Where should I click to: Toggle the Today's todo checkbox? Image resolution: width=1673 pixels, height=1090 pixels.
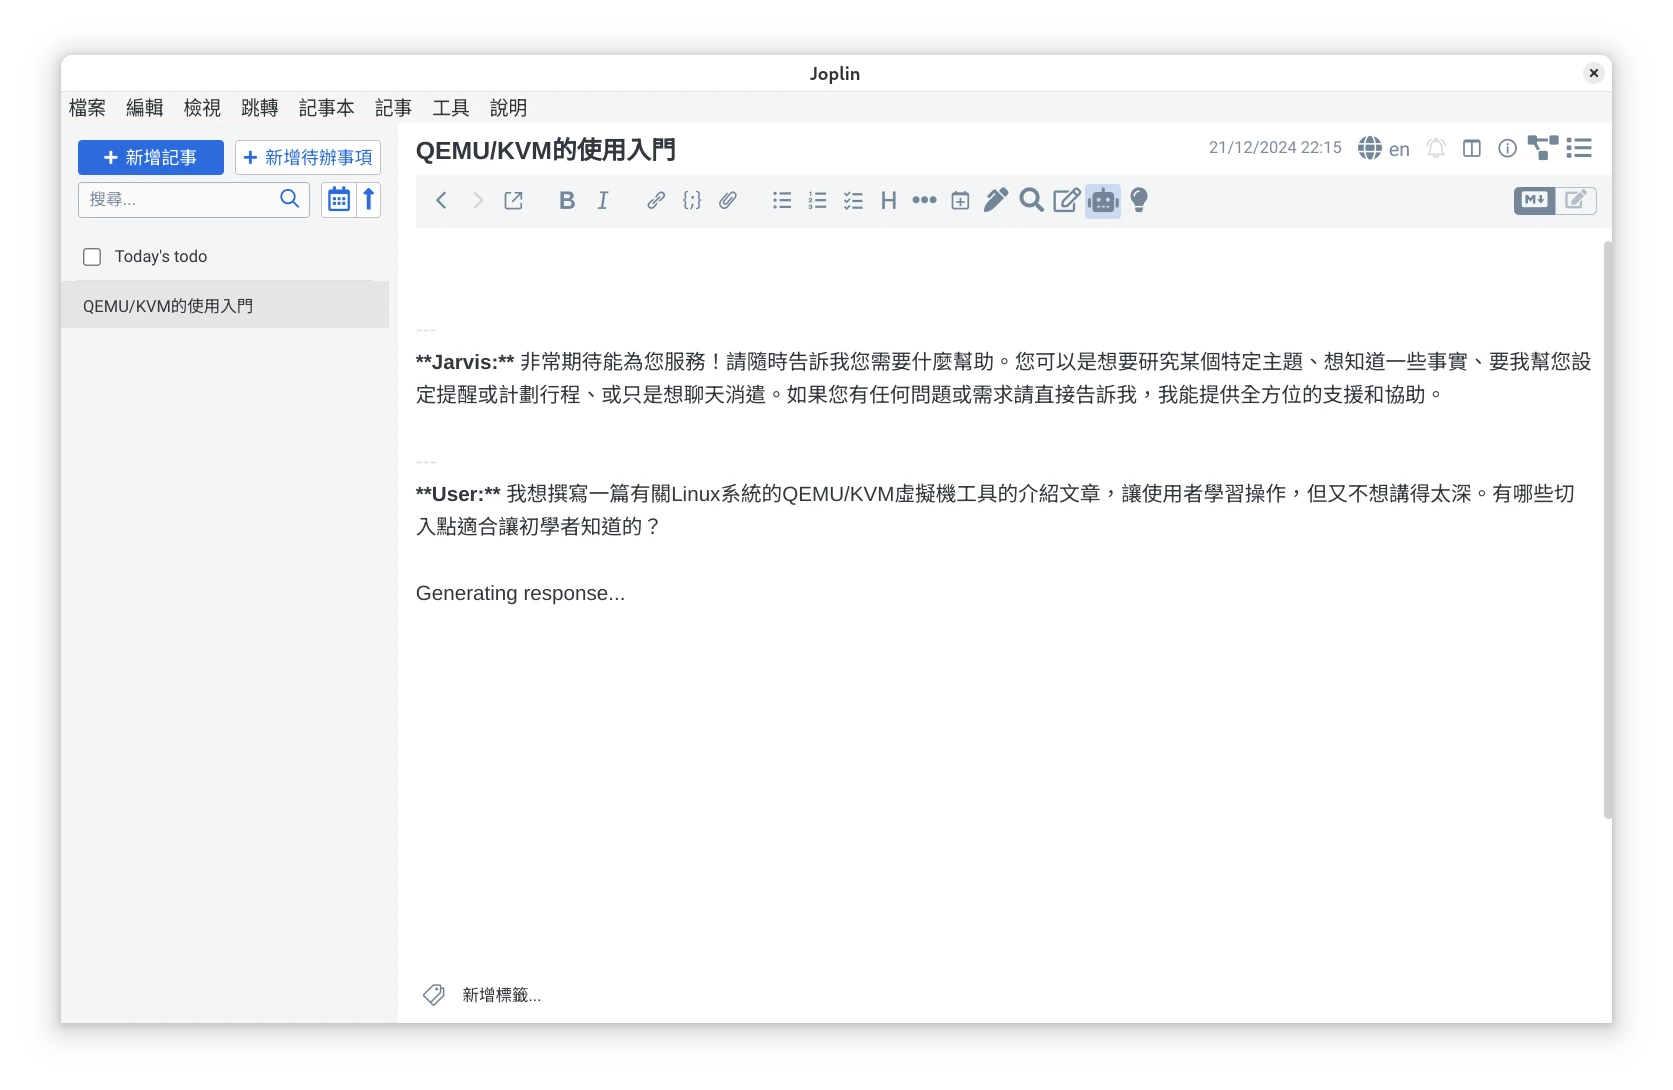point(91,256)
